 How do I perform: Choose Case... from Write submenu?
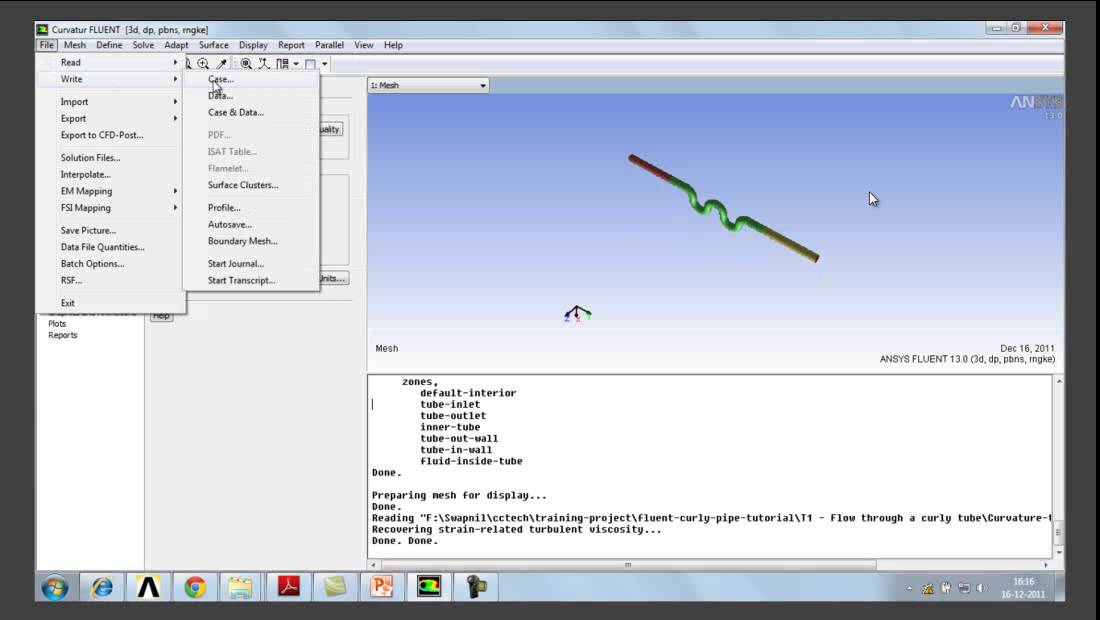[x=221, y=79]
